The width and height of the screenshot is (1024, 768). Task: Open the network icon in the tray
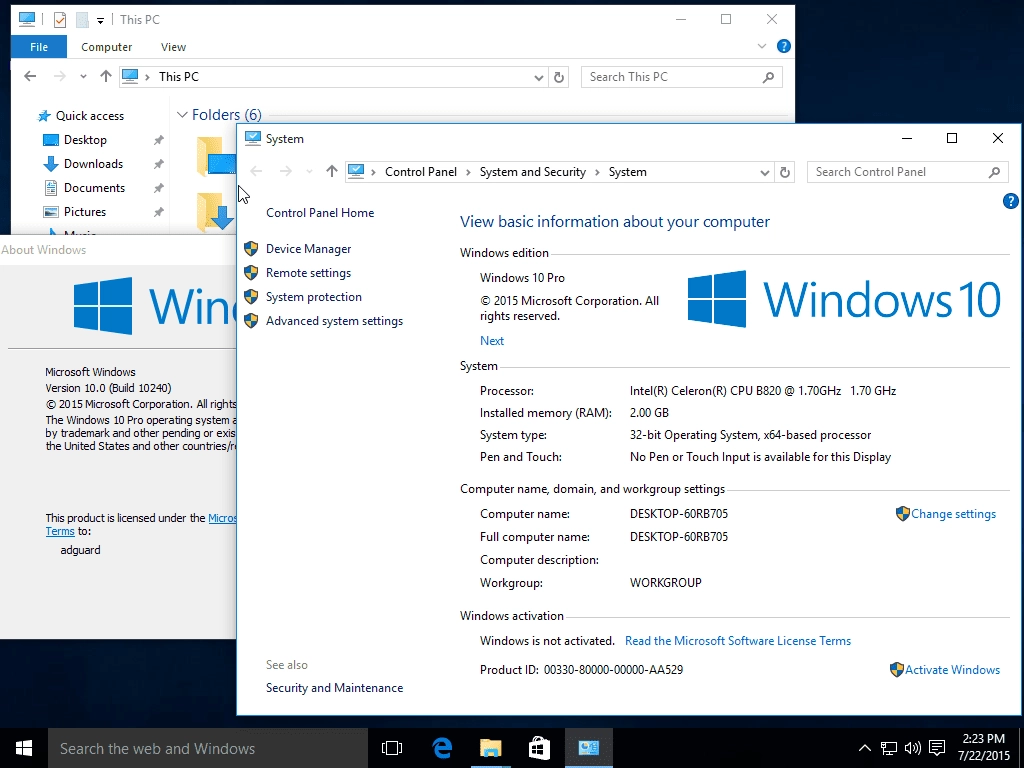(x=888, y=748)
